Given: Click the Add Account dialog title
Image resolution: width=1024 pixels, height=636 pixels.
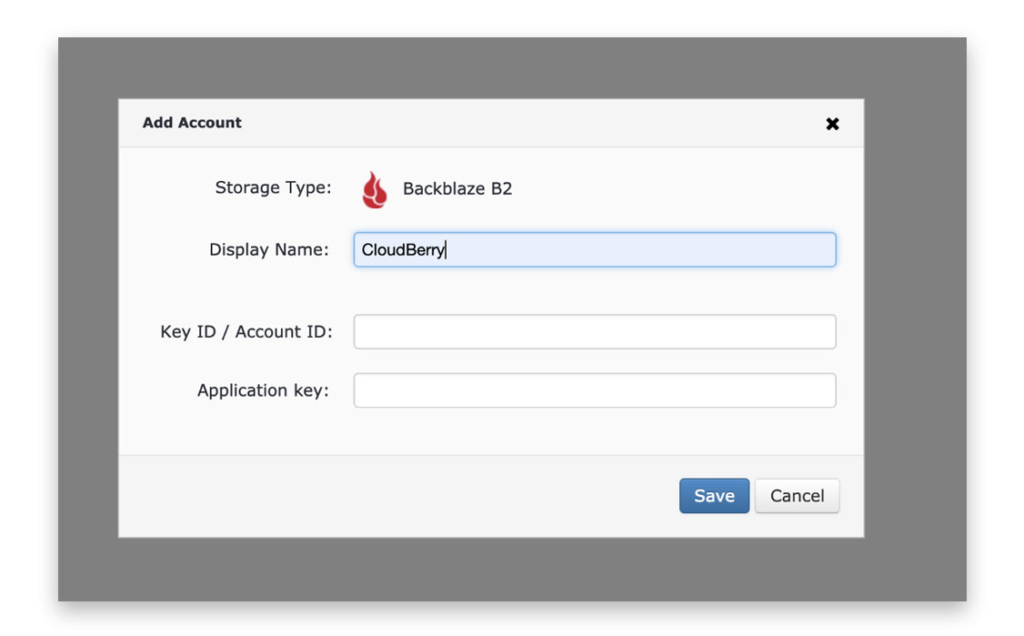Looking at the screenshot, I should (192, 123).
